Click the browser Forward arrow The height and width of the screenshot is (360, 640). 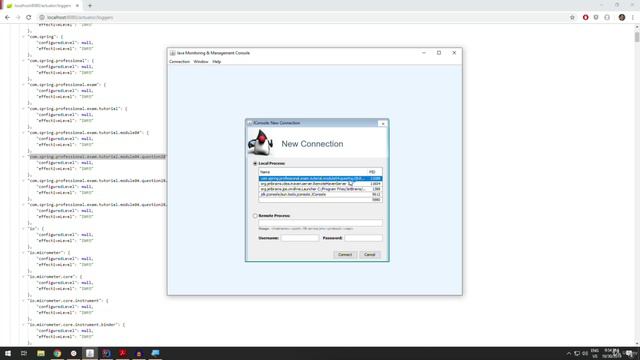pos(18,18)
